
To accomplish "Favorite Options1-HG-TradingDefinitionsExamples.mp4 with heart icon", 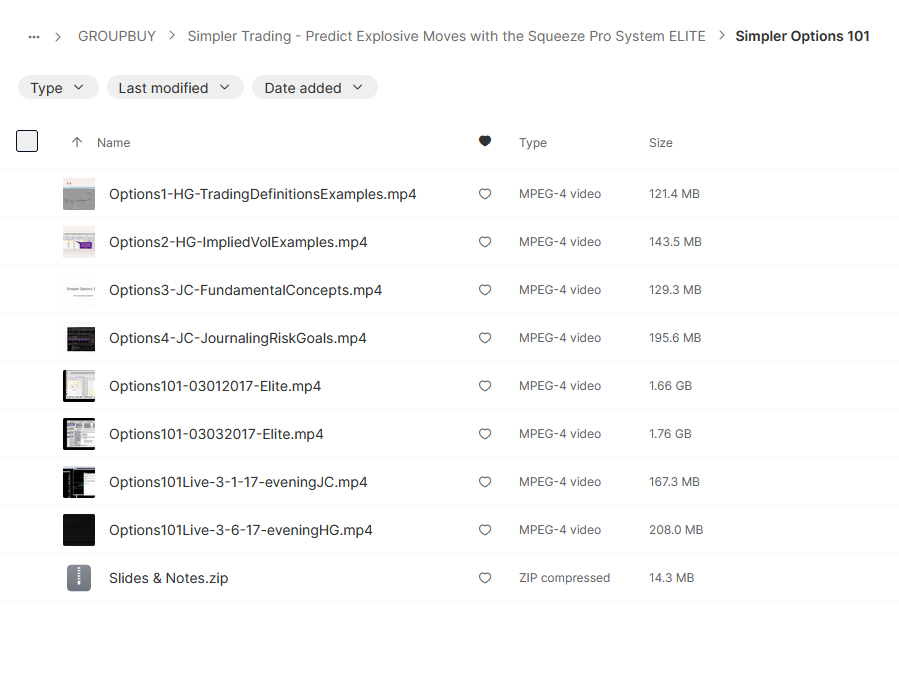I will [484, 194].
